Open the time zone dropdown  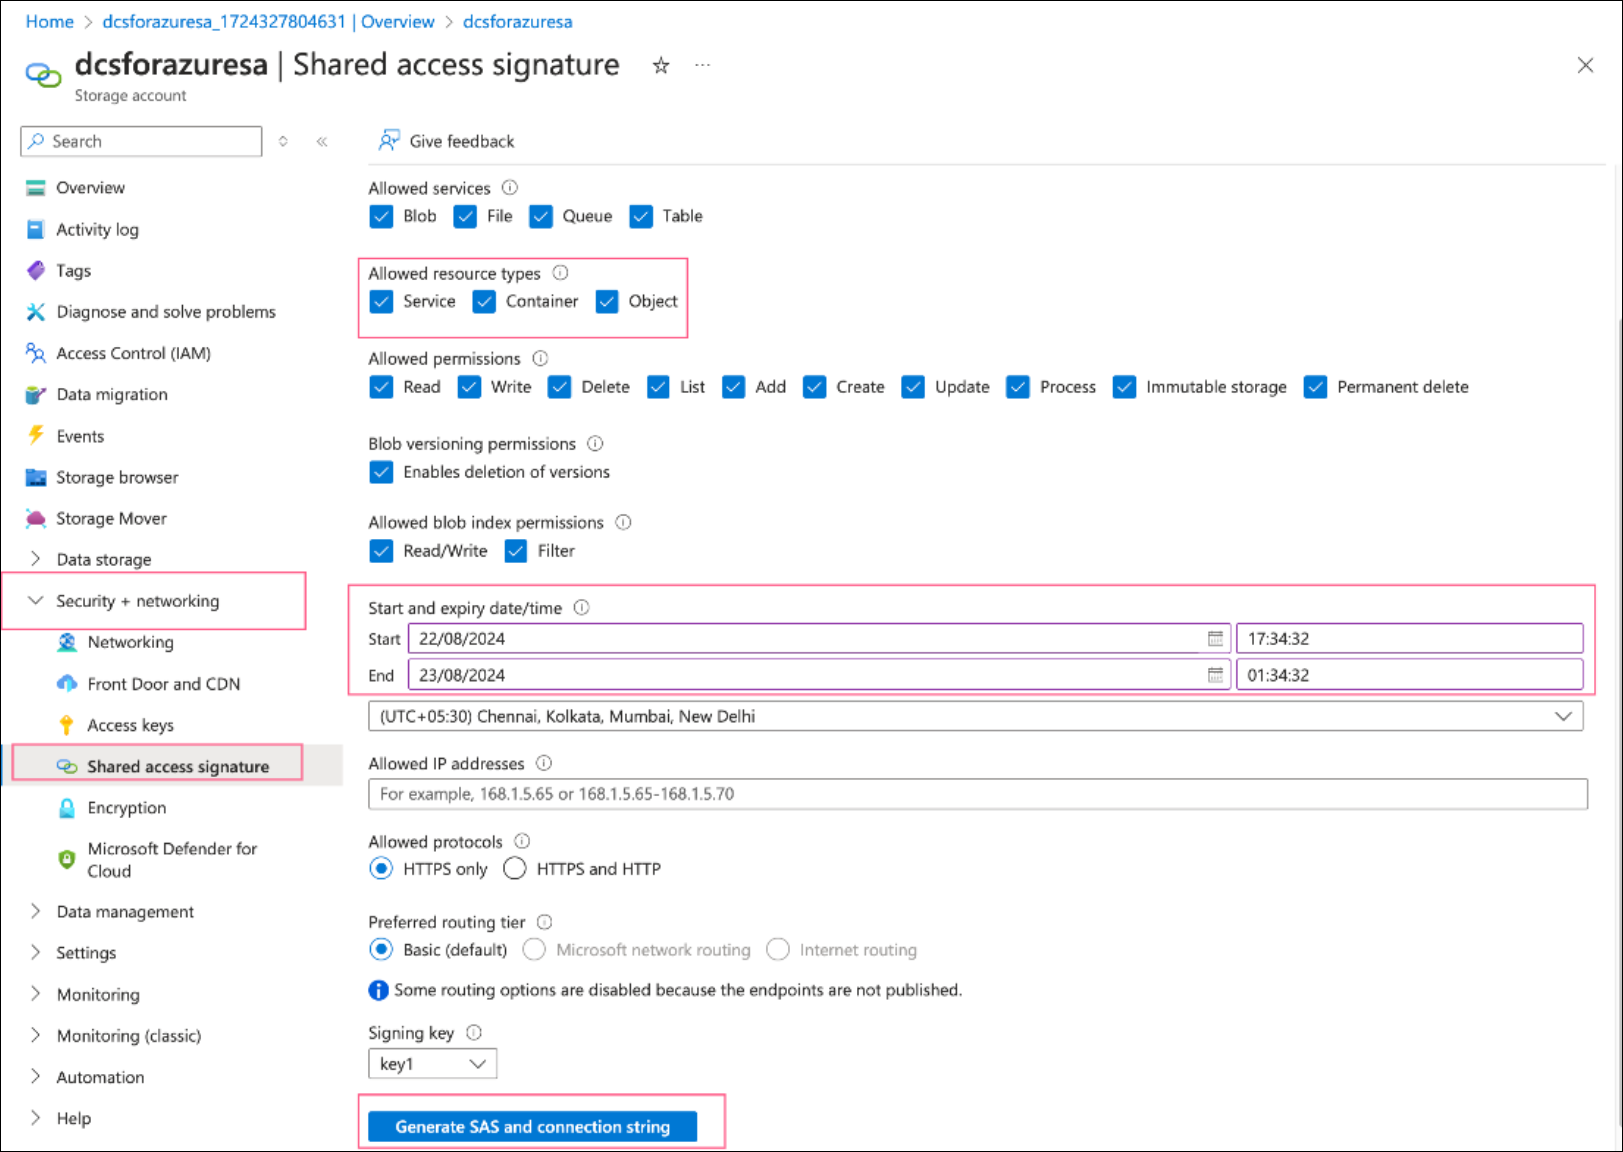975,717
